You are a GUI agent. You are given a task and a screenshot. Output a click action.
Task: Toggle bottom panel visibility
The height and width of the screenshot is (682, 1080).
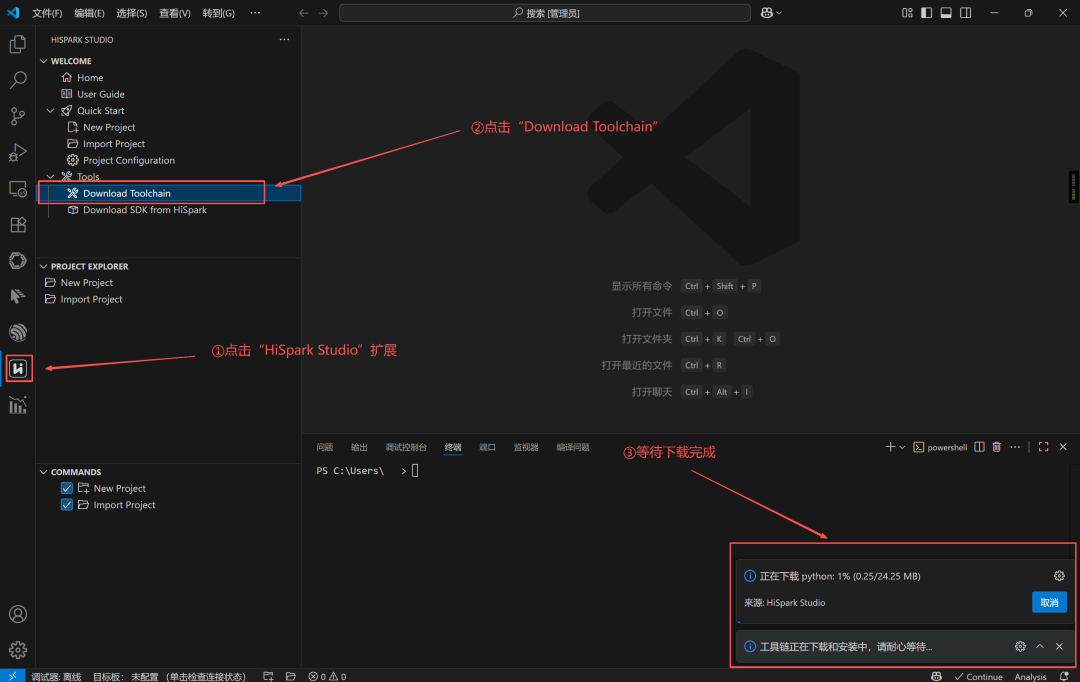[946, 12]
